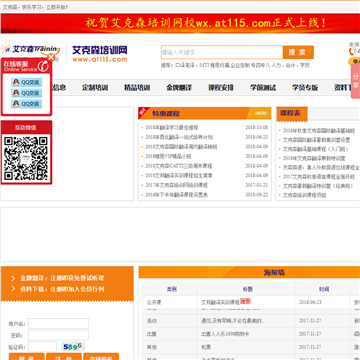This screenshot has height=360, width=360.
Task: Click the 用户名 username input field
Action: (58, 324)
